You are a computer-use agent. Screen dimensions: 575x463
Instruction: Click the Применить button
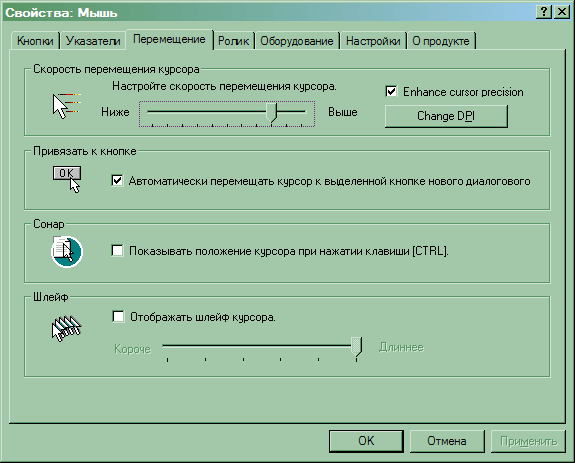(528, 441)
